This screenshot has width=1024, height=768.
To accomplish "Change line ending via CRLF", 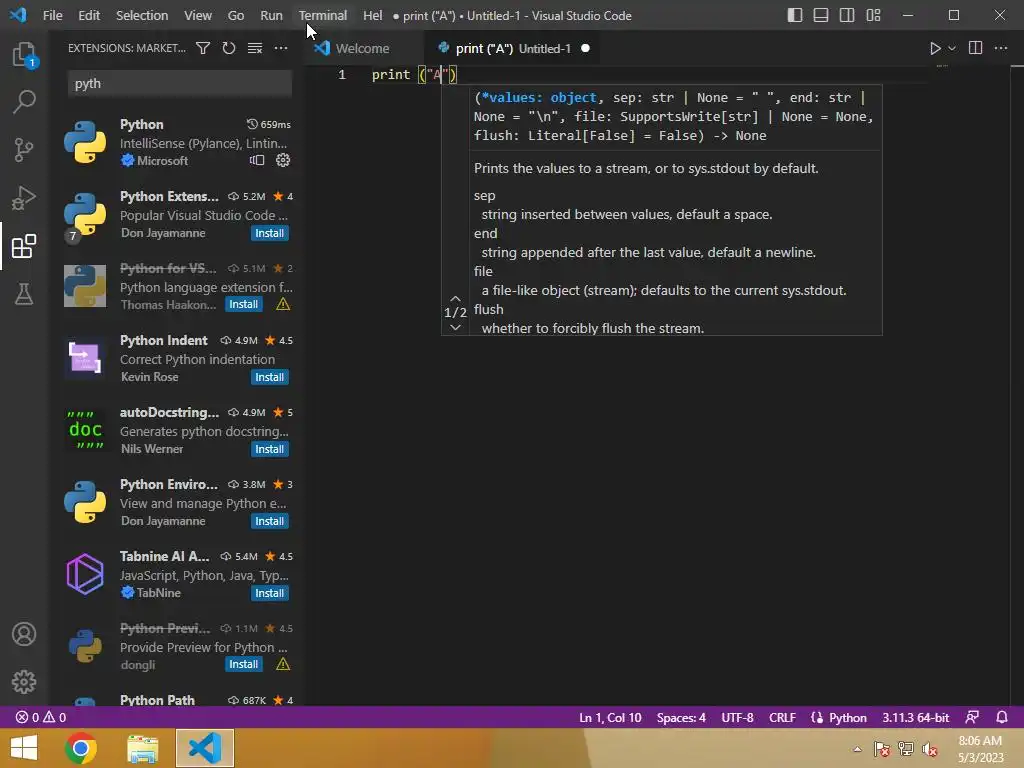I will click(782, 717).
